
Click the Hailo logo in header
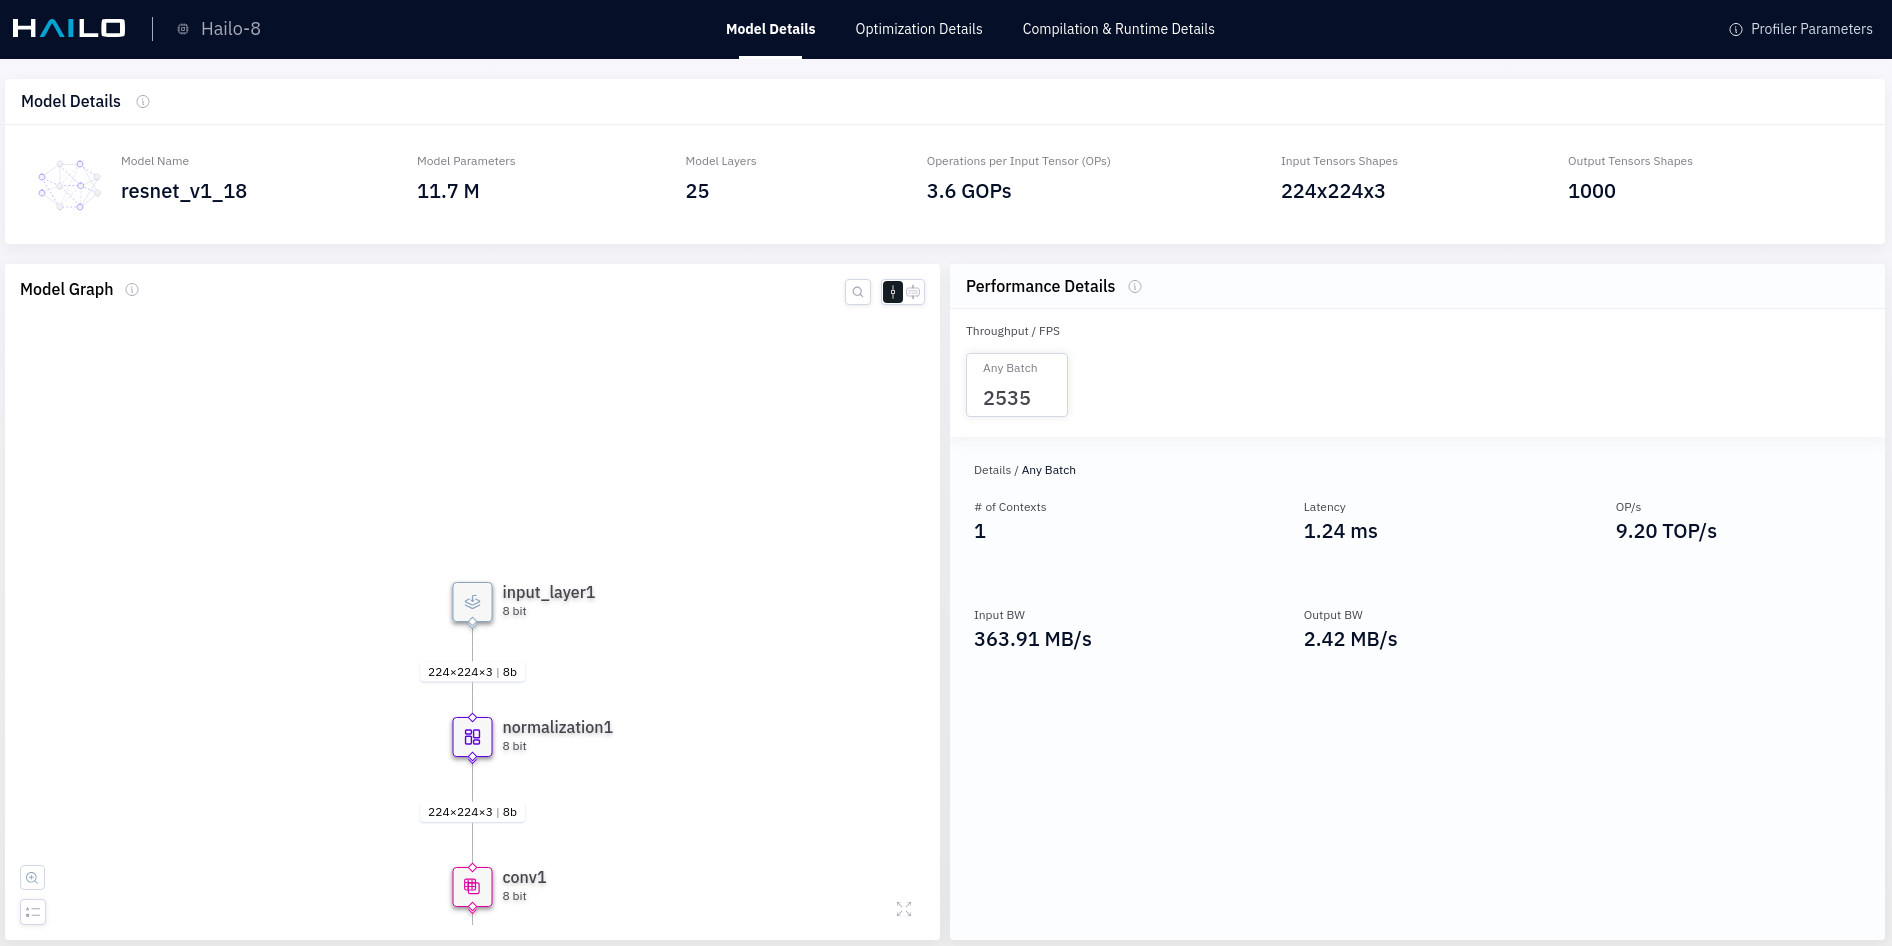(69, 29)
